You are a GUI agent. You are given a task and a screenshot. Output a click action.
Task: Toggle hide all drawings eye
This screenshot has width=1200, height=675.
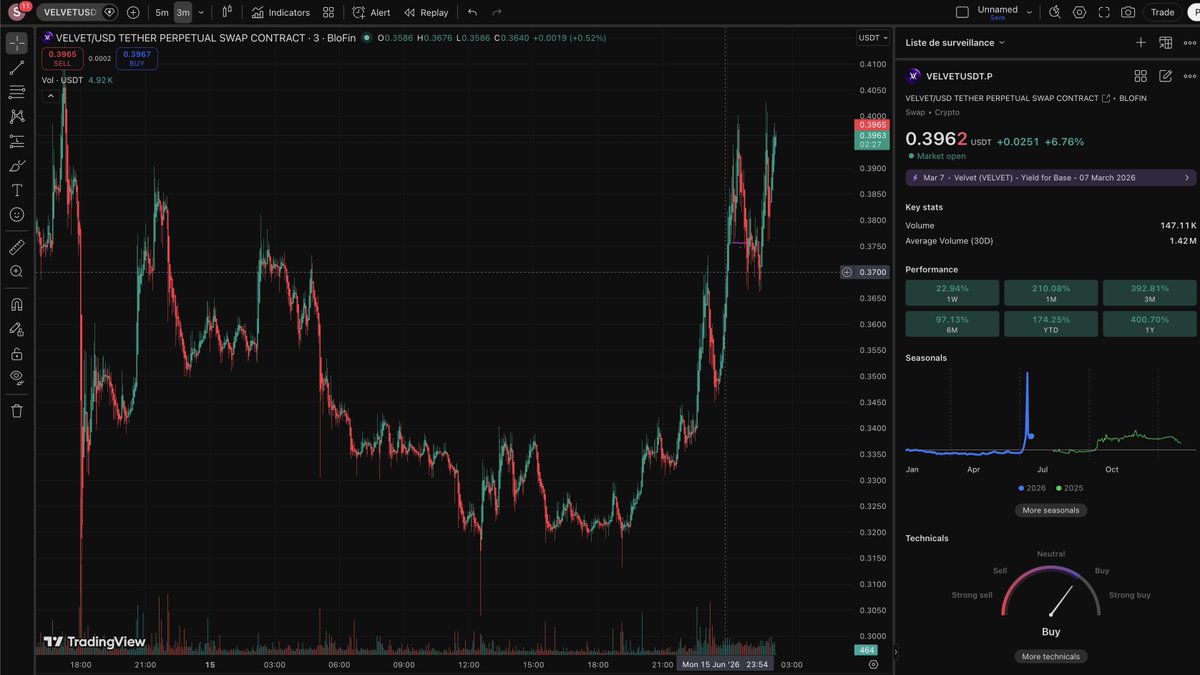pyautogui.click(x=17, y=377)
